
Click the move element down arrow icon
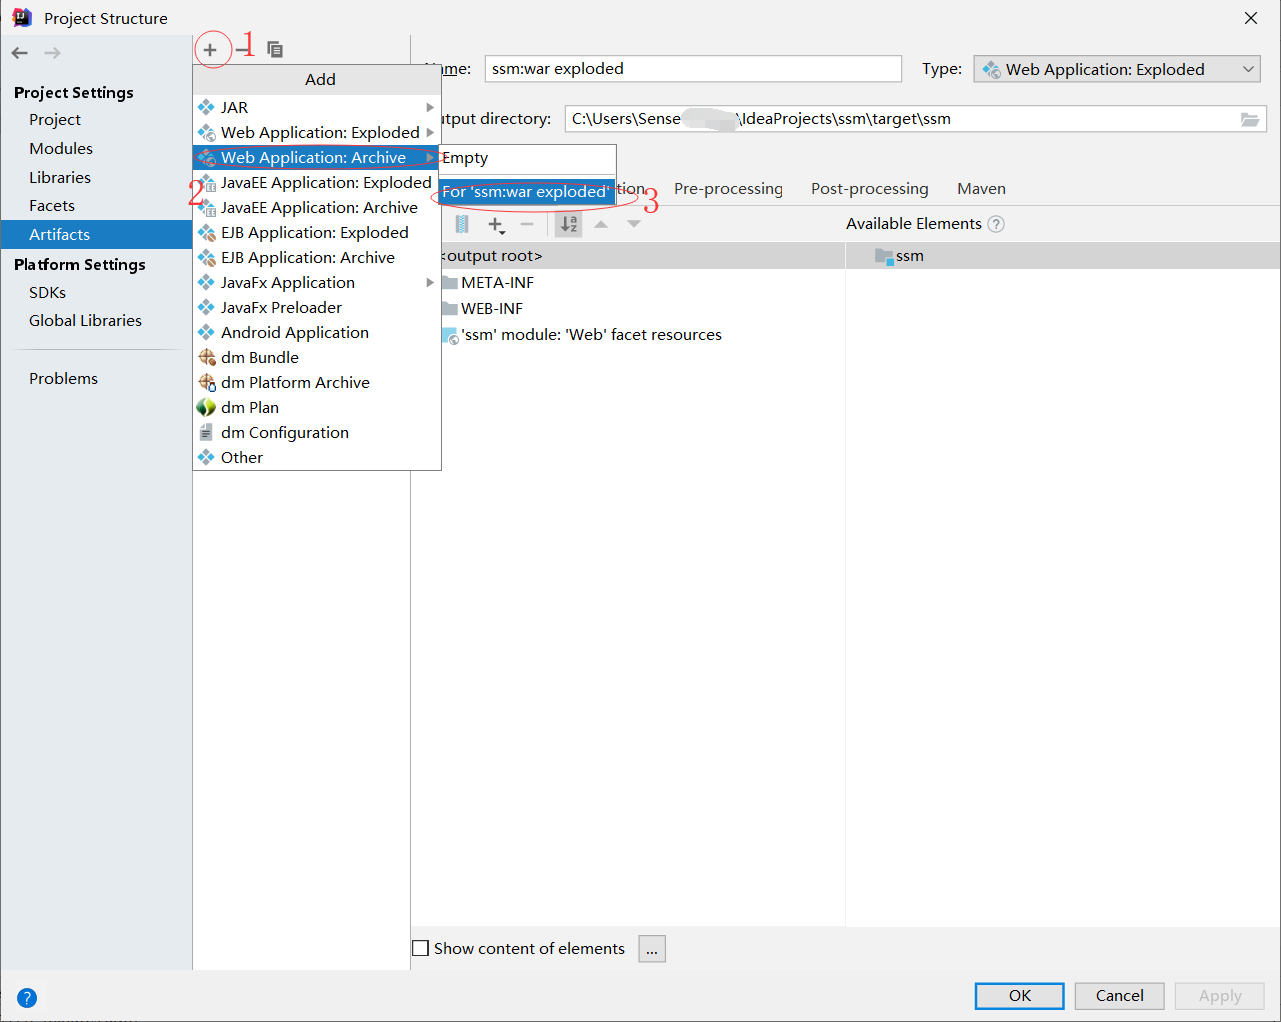click(633, 224)
